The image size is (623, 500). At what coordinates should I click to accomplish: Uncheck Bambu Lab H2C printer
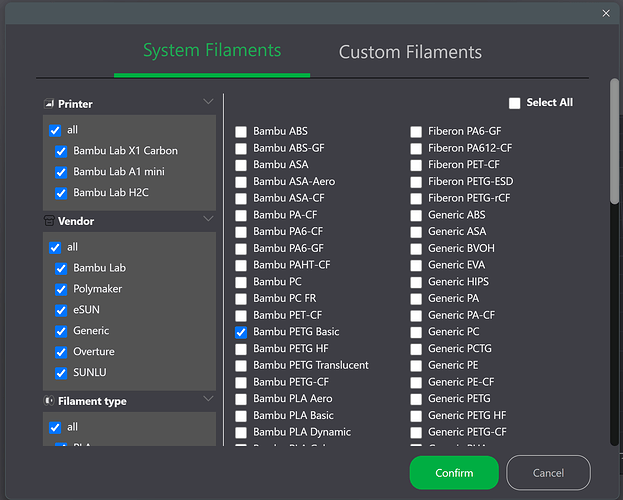coord(61,193)
